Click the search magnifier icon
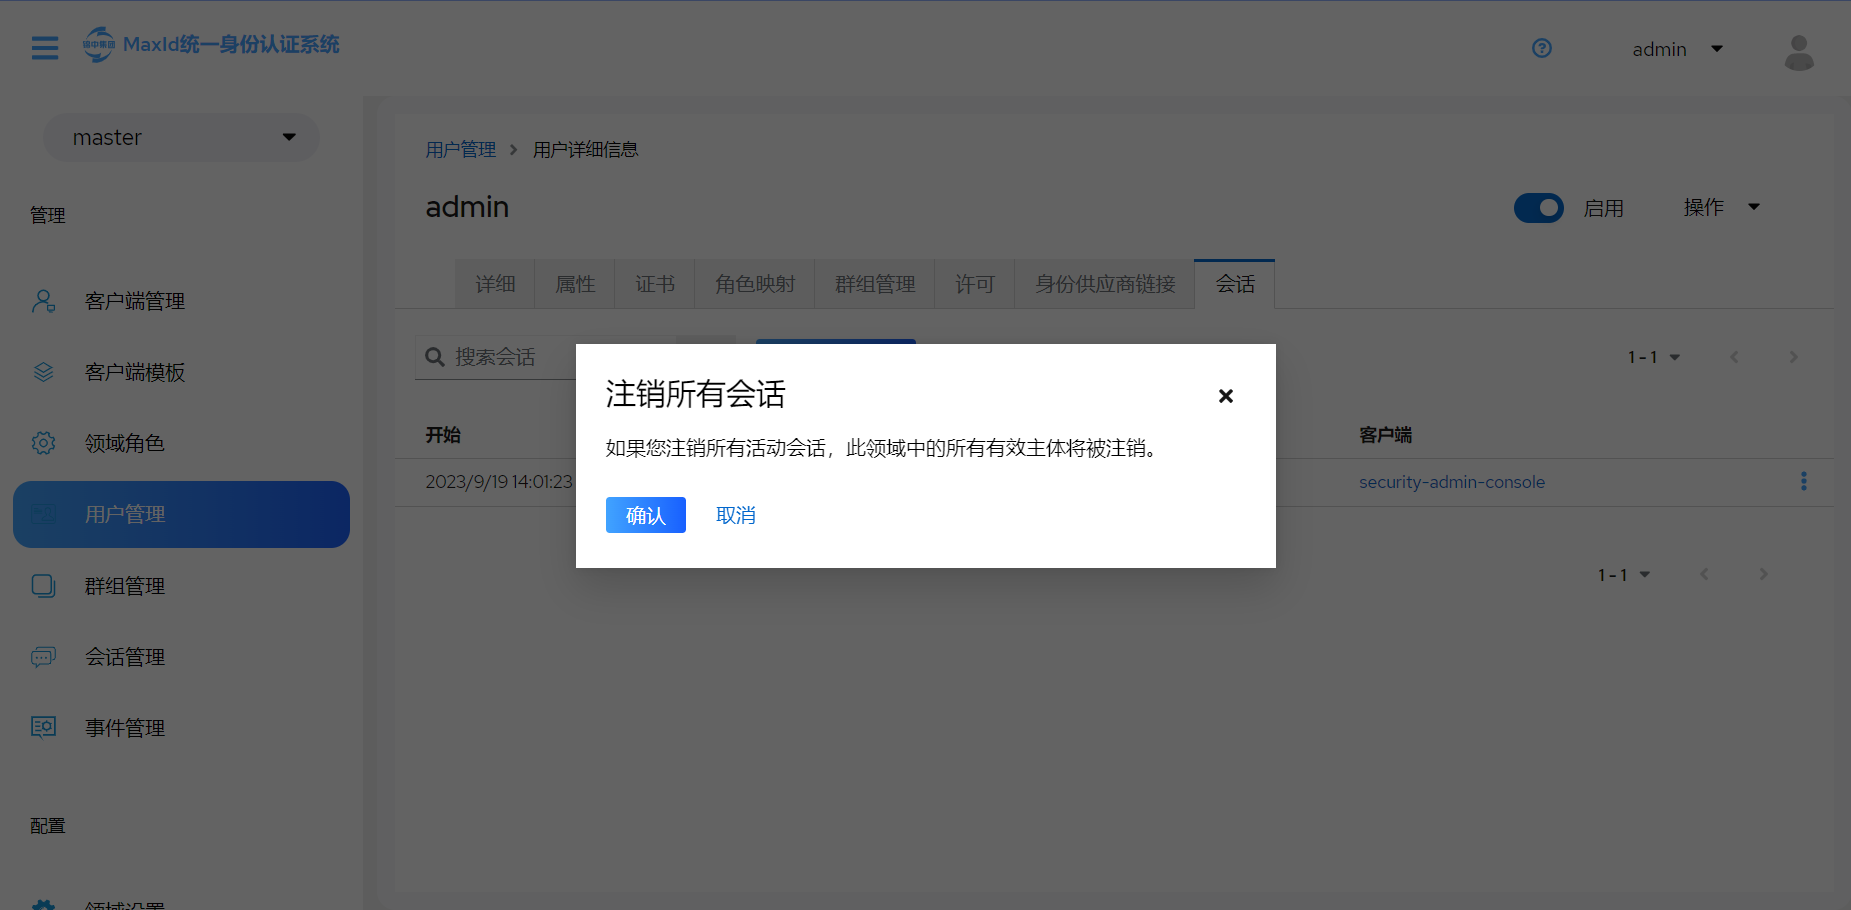The image size is (1851, 910). click(x=435, y=357)
